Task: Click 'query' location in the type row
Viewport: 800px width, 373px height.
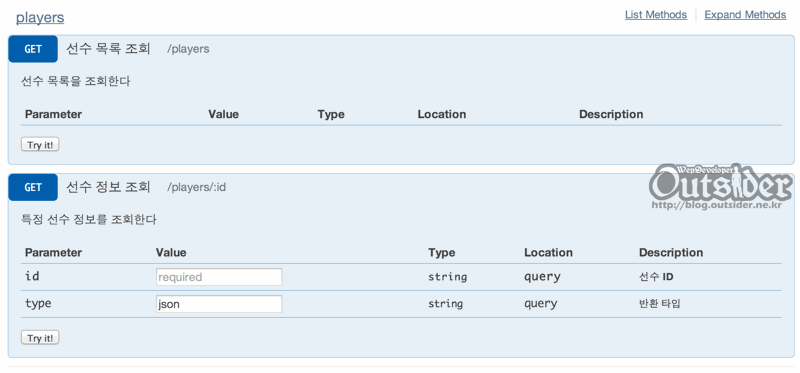Action: coord(541,304)
